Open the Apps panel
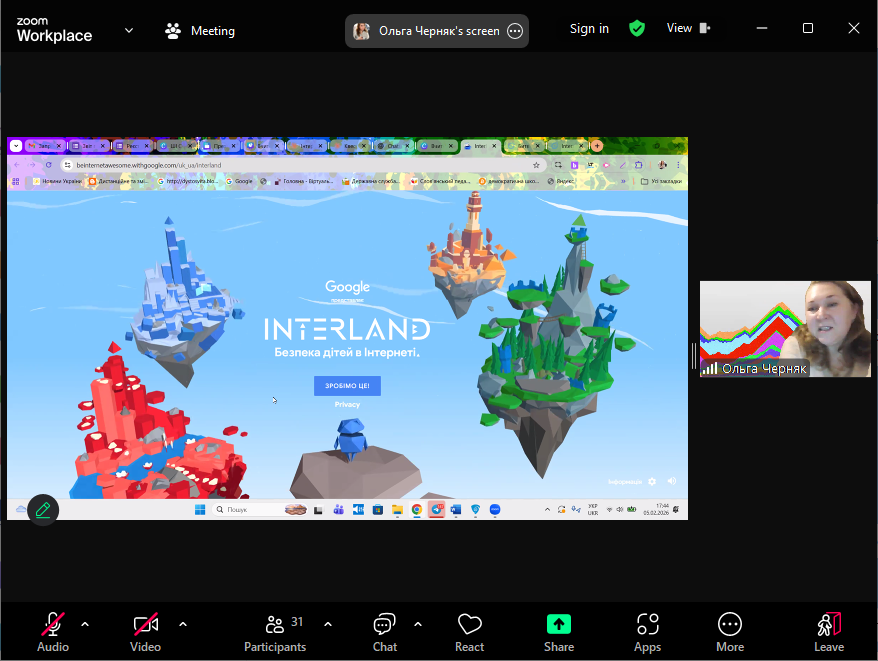Viewport: 878px width, 661px height. pos(647,632)
